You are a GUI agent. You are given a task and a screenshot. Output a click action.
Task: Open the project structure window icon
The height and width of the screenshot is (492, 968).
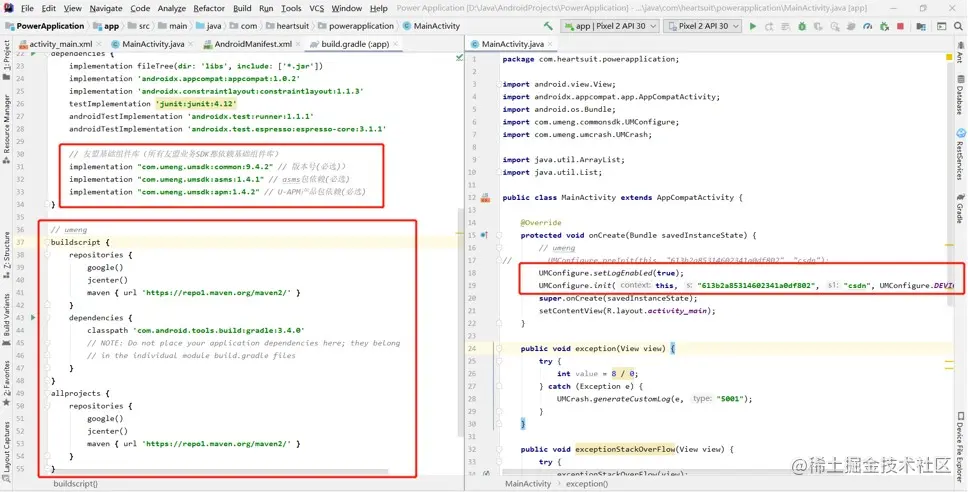[x=921, y=26]
